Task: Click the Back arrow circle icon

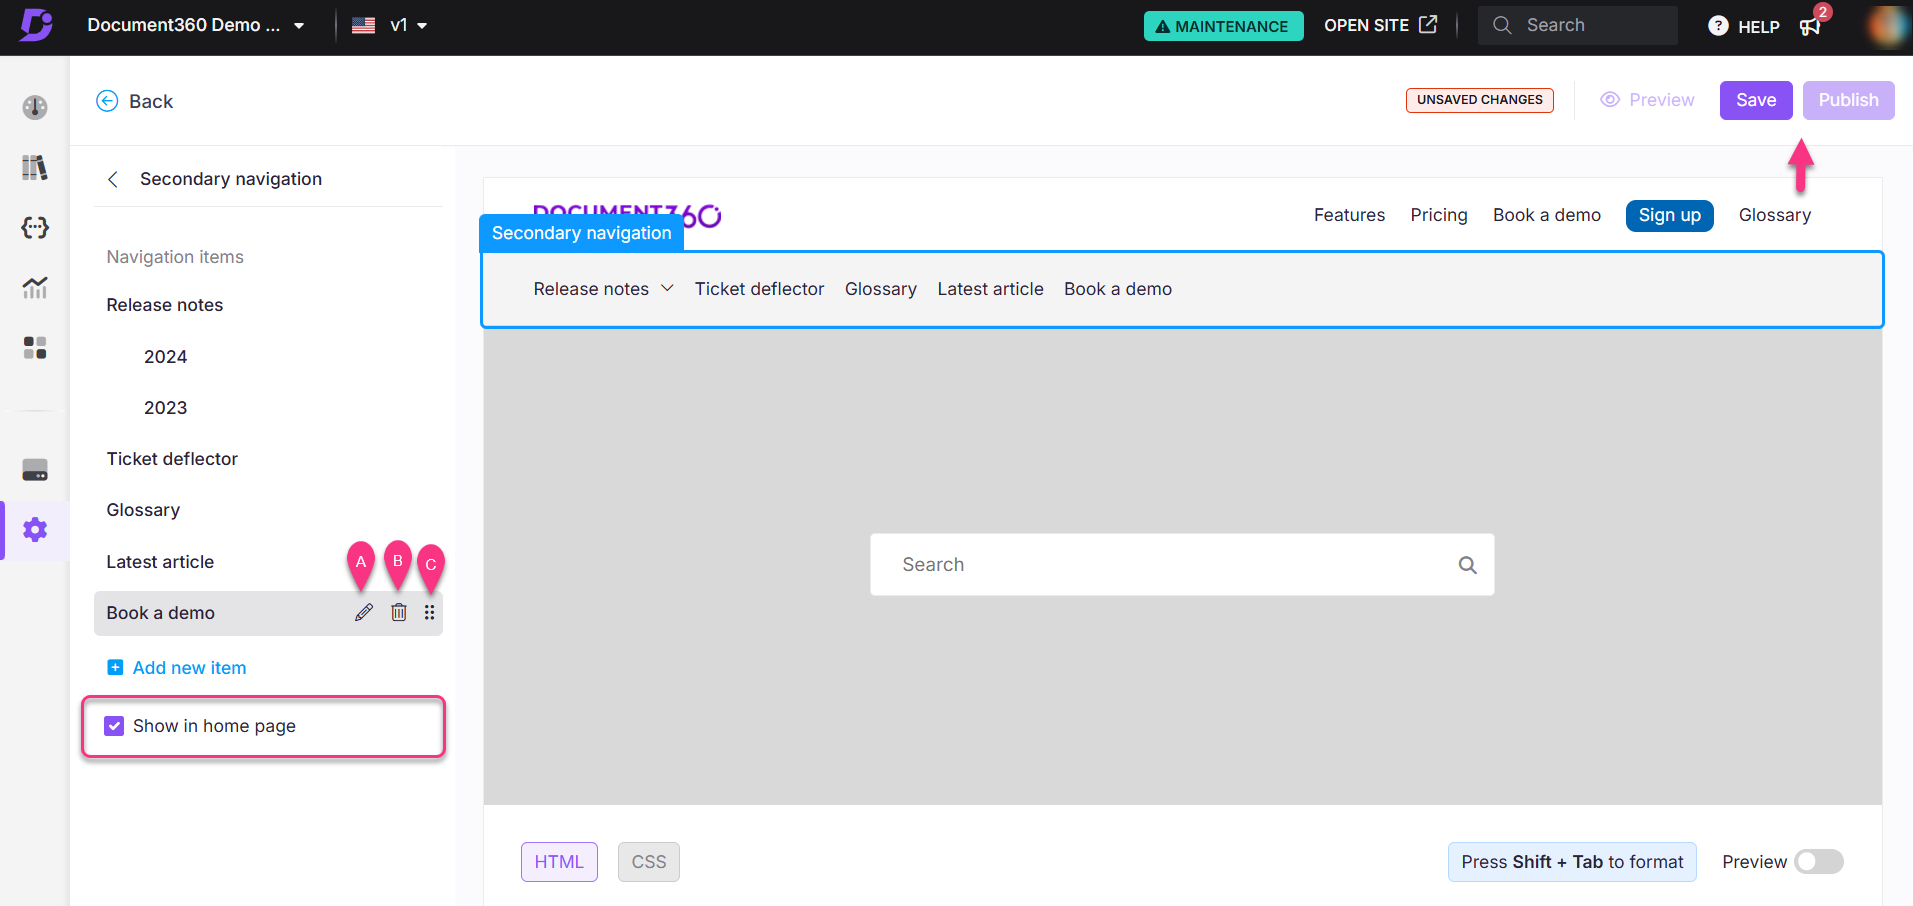Action: (x=107, y=101)
